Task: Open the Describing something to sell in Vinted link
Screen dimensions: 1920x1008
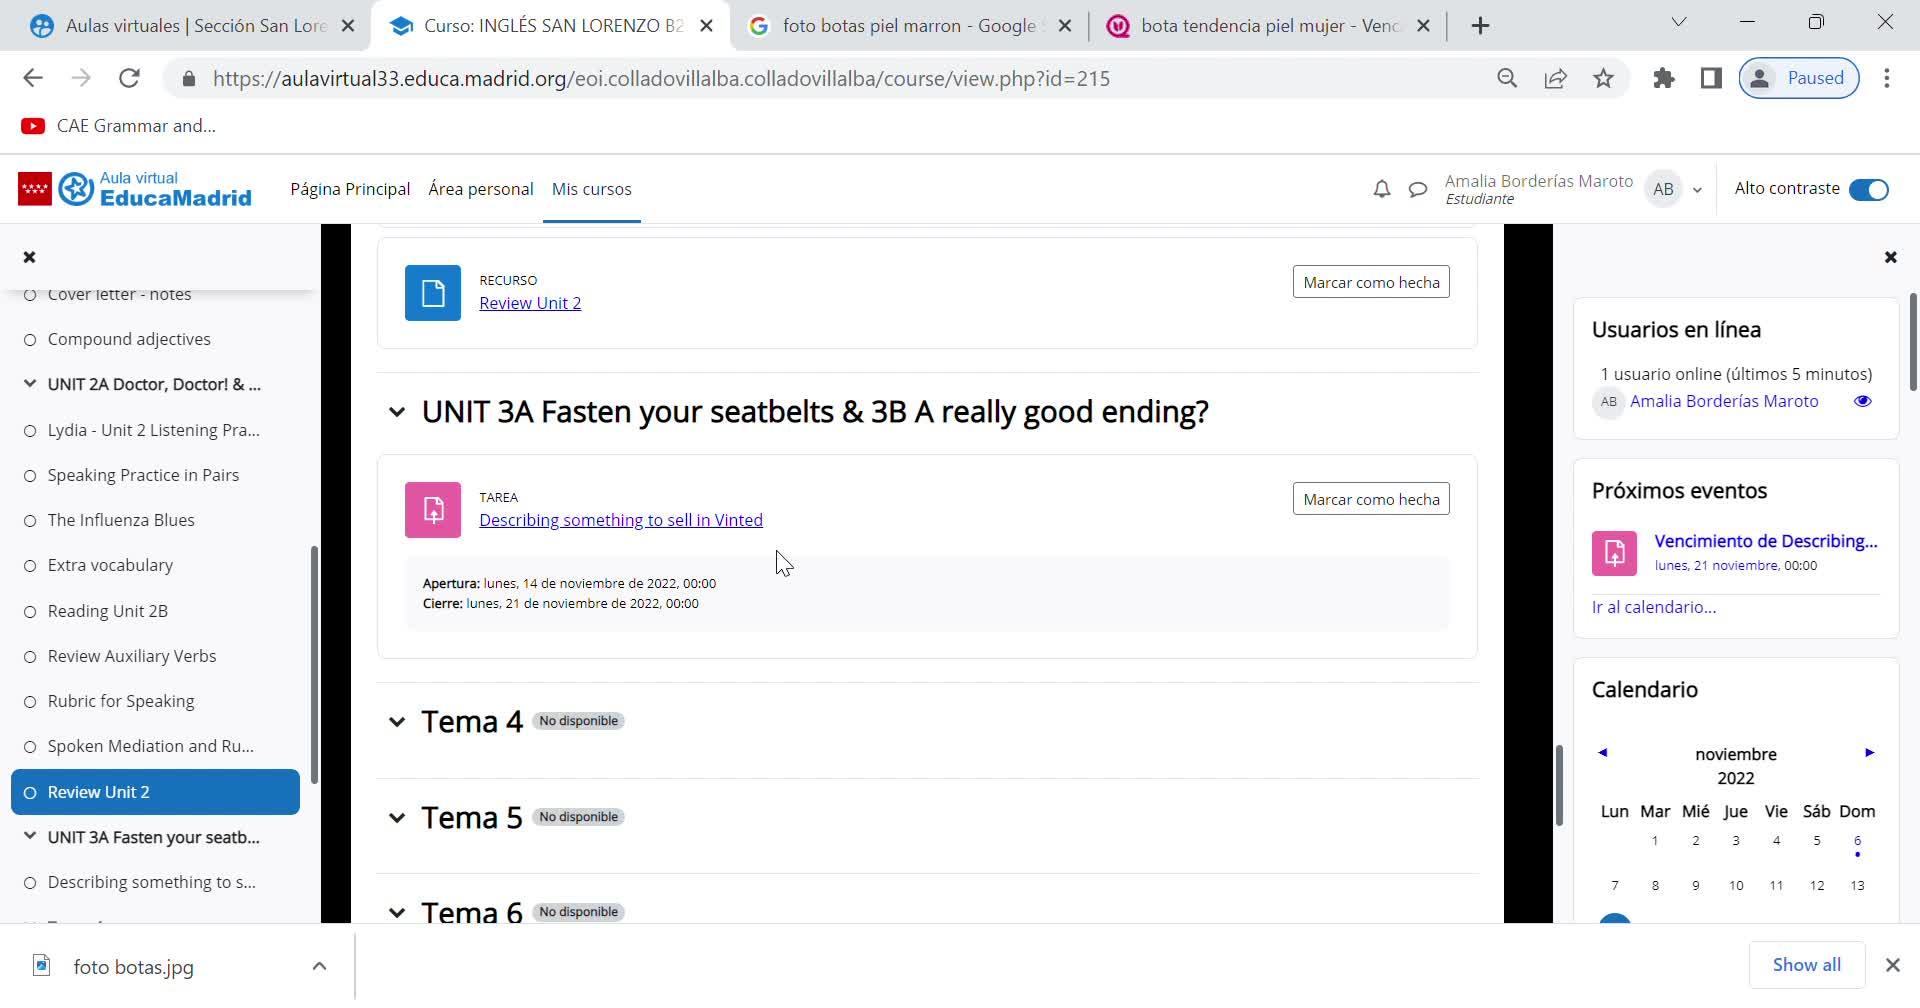Action: coord(621,520)
